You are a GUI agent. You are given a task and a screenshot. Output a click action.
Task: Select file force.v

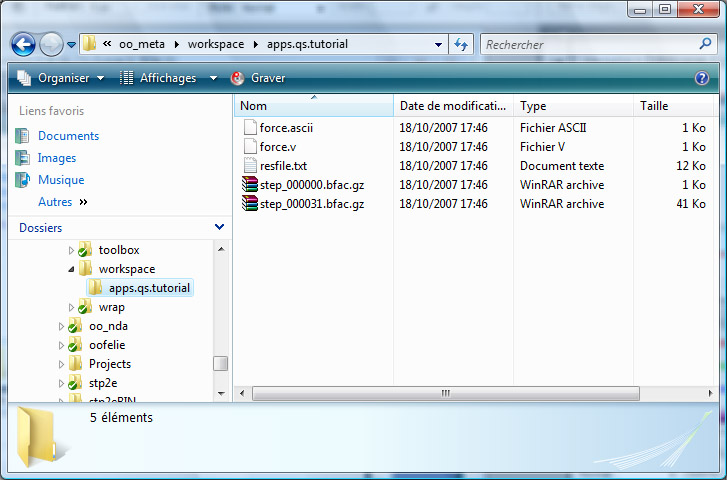point(278,147)
